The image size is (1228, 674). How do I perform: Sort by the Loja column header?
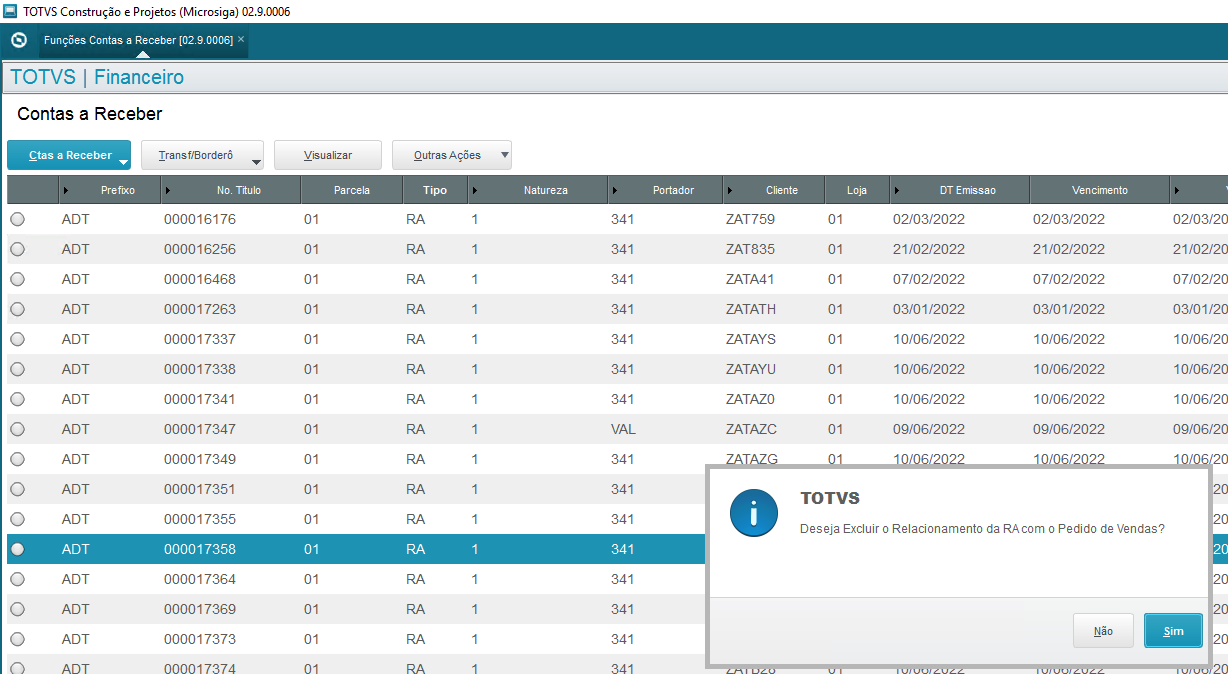(x=857, y=190)
